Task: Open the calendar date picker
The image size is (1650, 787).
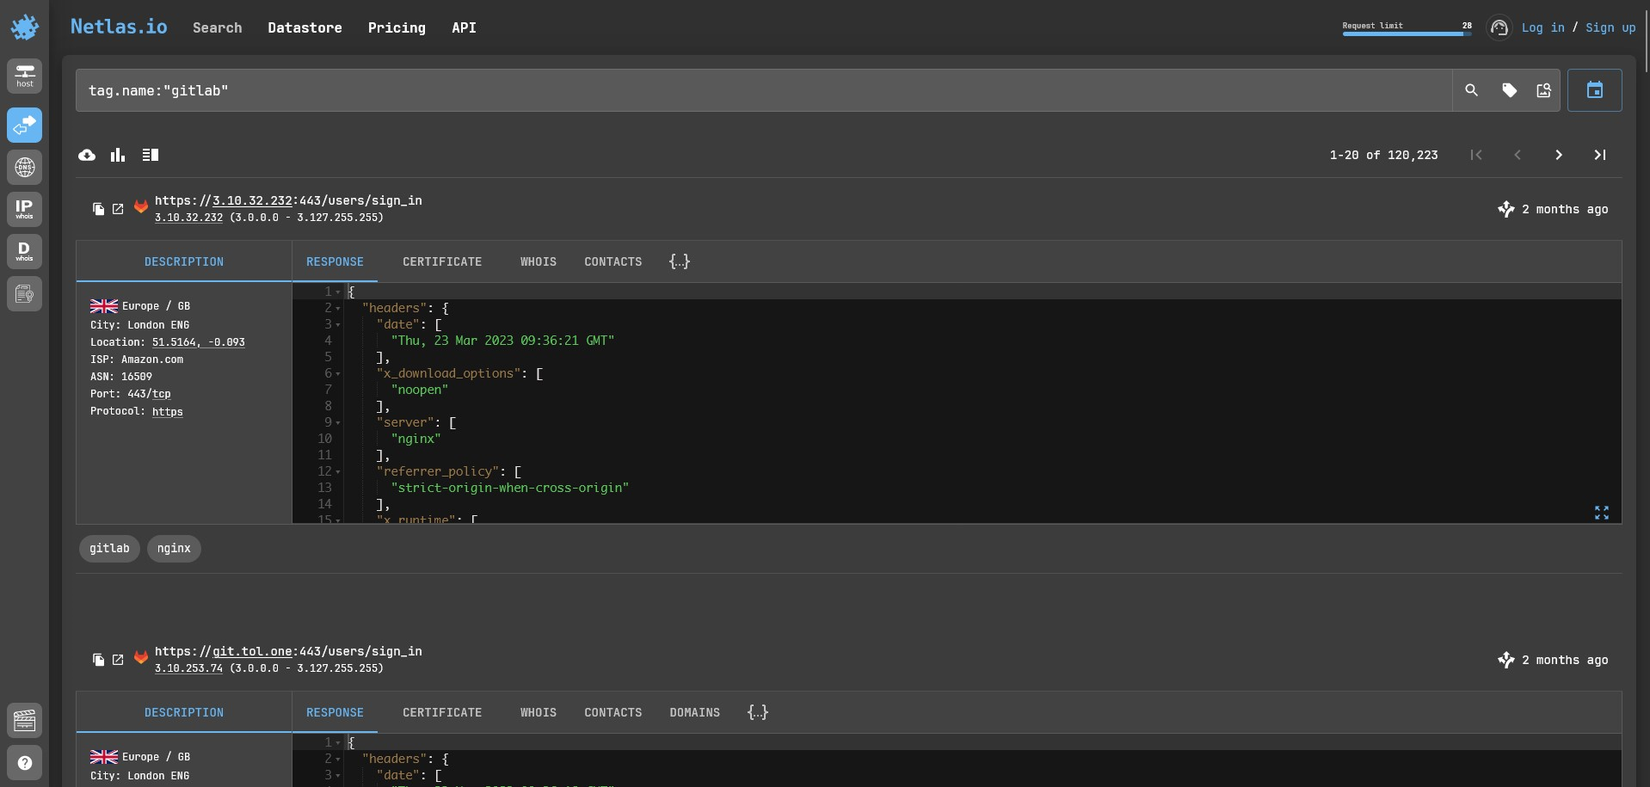Action: pos(1594,90)
